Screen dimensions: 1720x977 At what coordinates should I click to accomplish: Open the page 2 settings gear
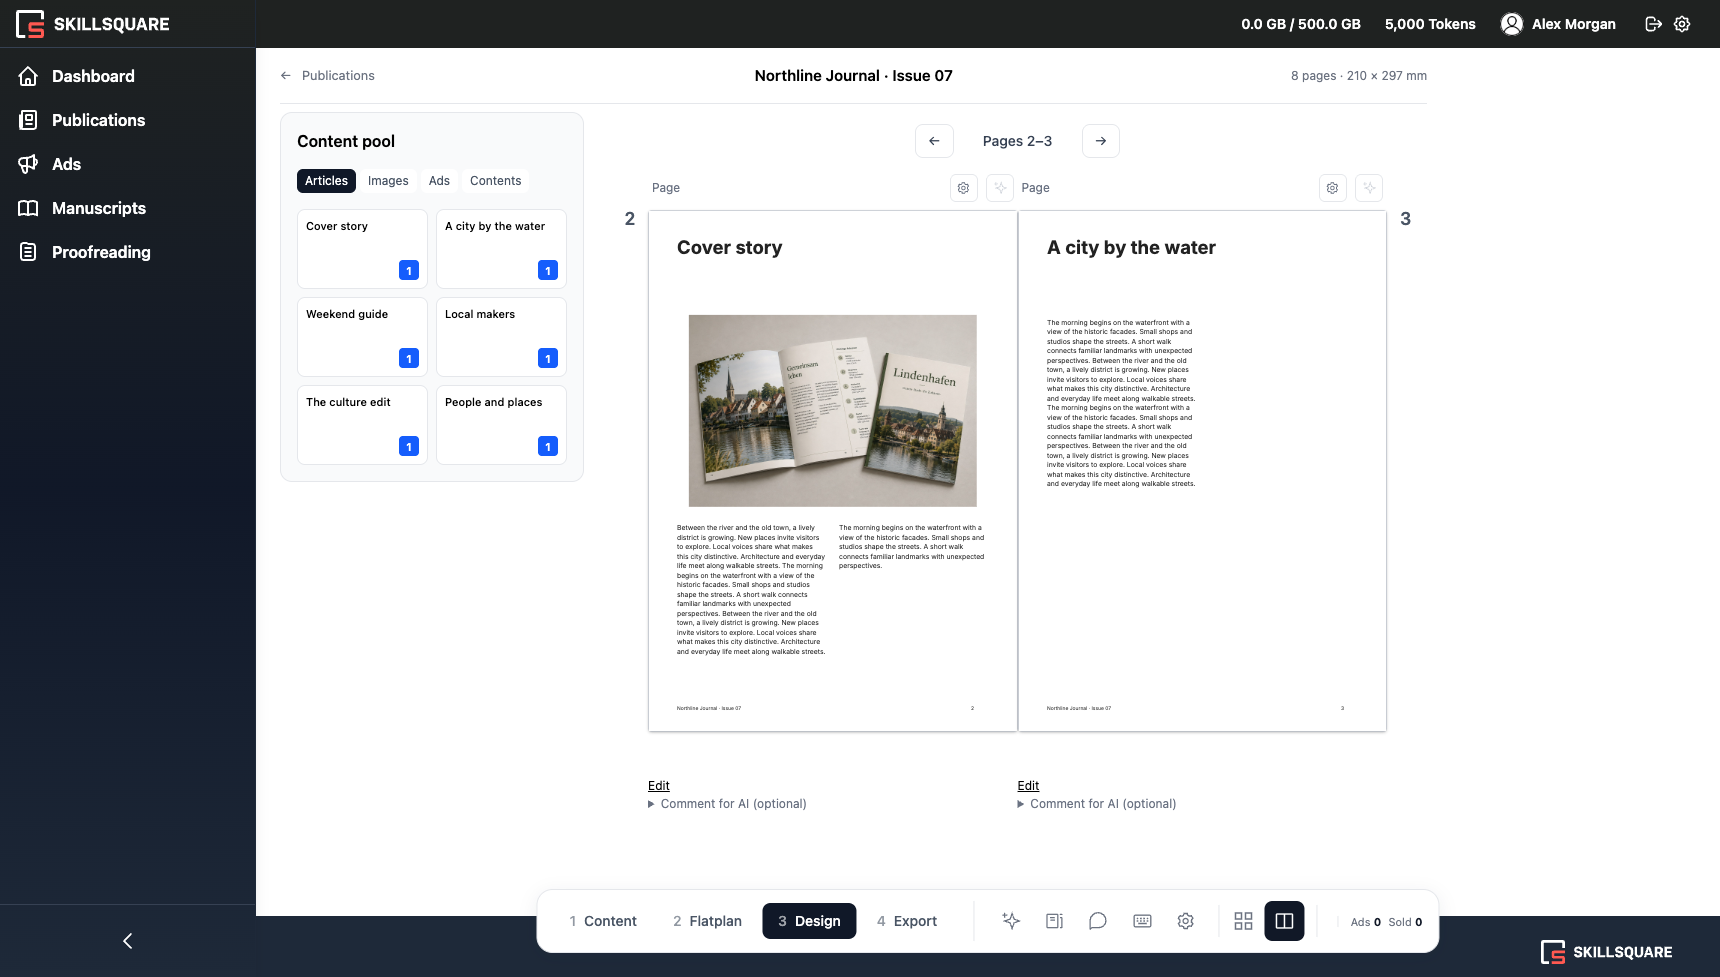(964, 188)
